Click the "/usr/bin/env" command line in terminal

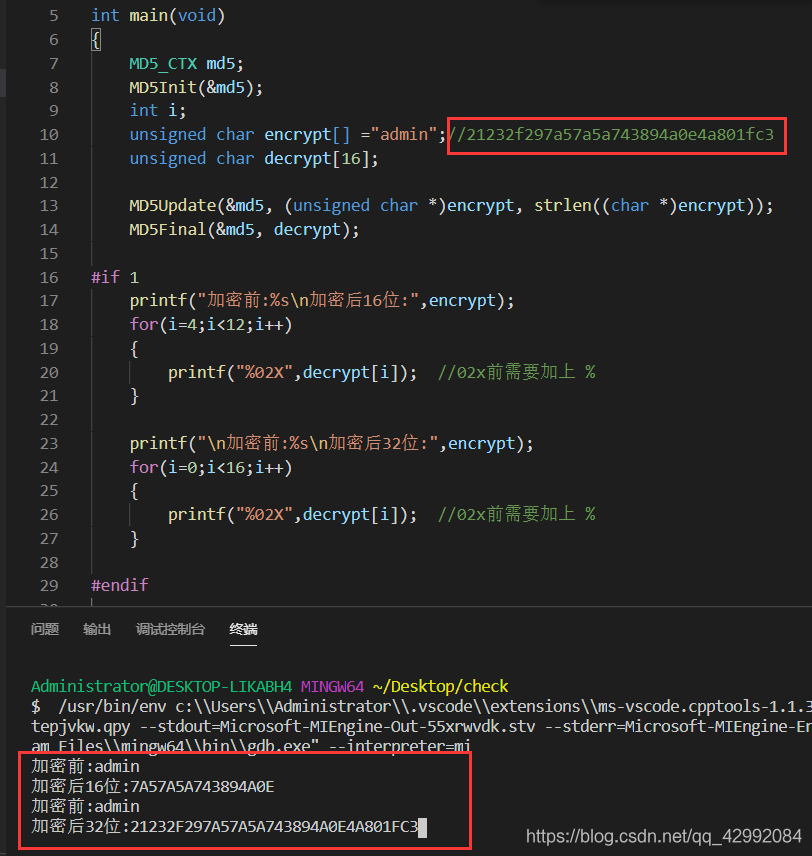422,706
